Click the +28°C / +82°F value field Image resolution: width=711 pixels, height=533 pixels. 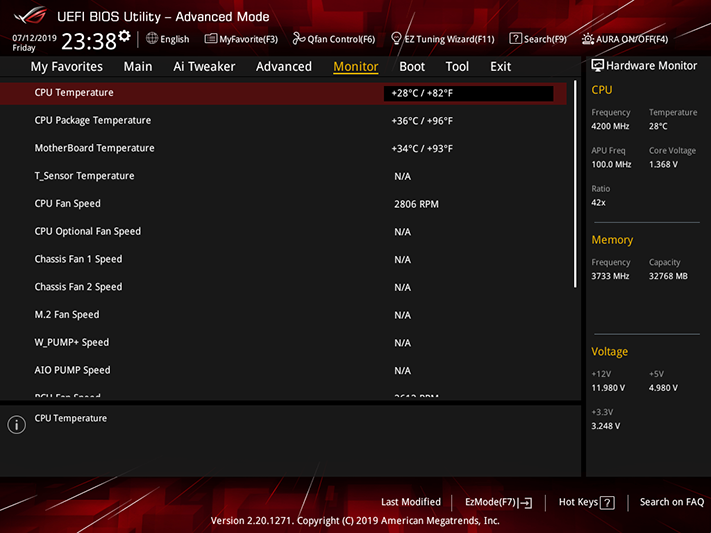click(468, 93)
